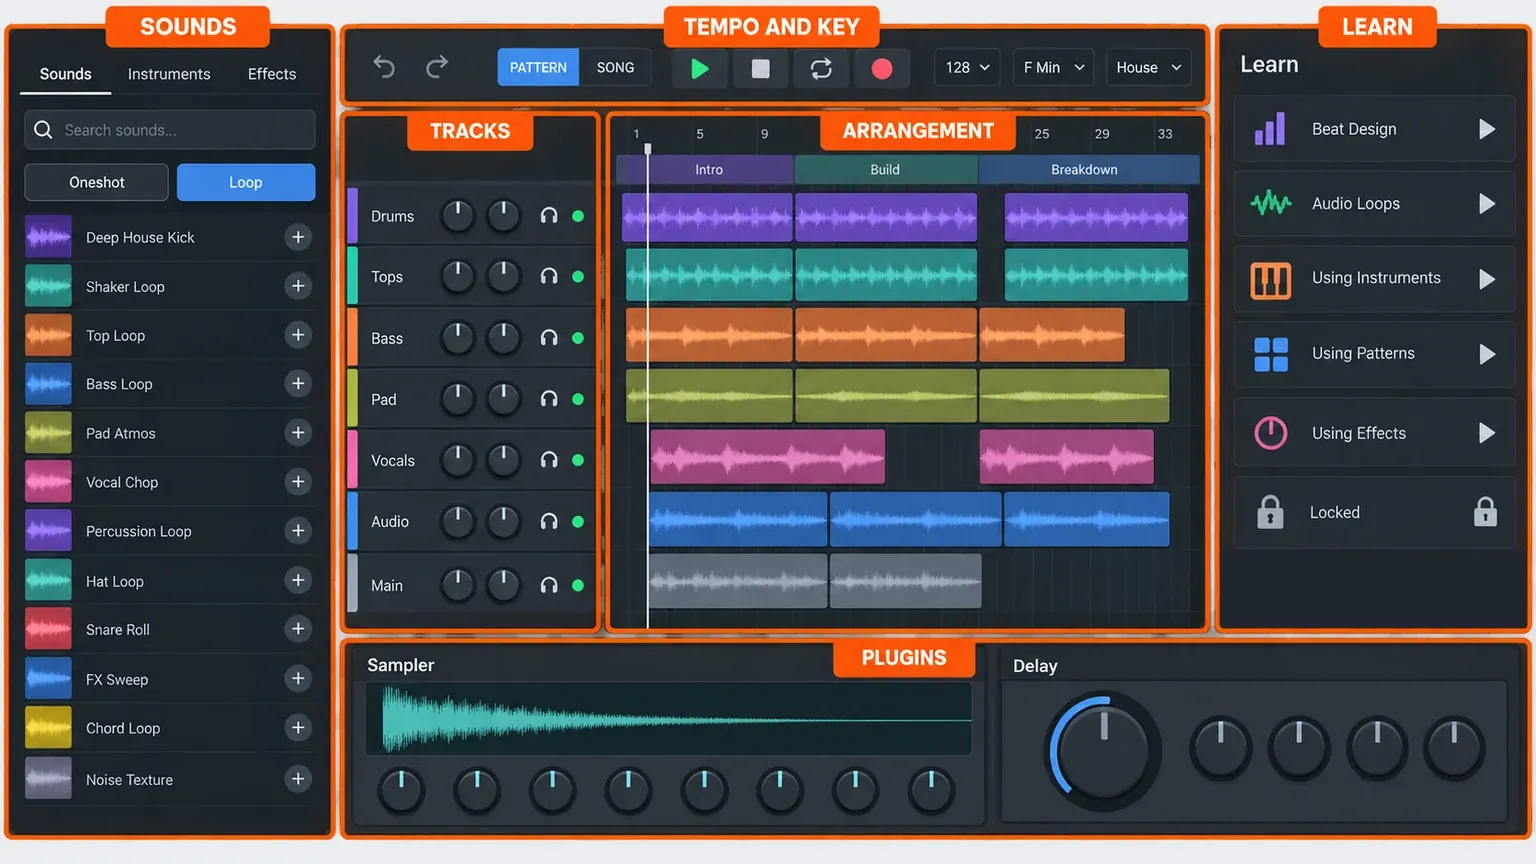Click the Search sounds field
Viewport: 1536px width, 864px height.
tap(170, 130)
